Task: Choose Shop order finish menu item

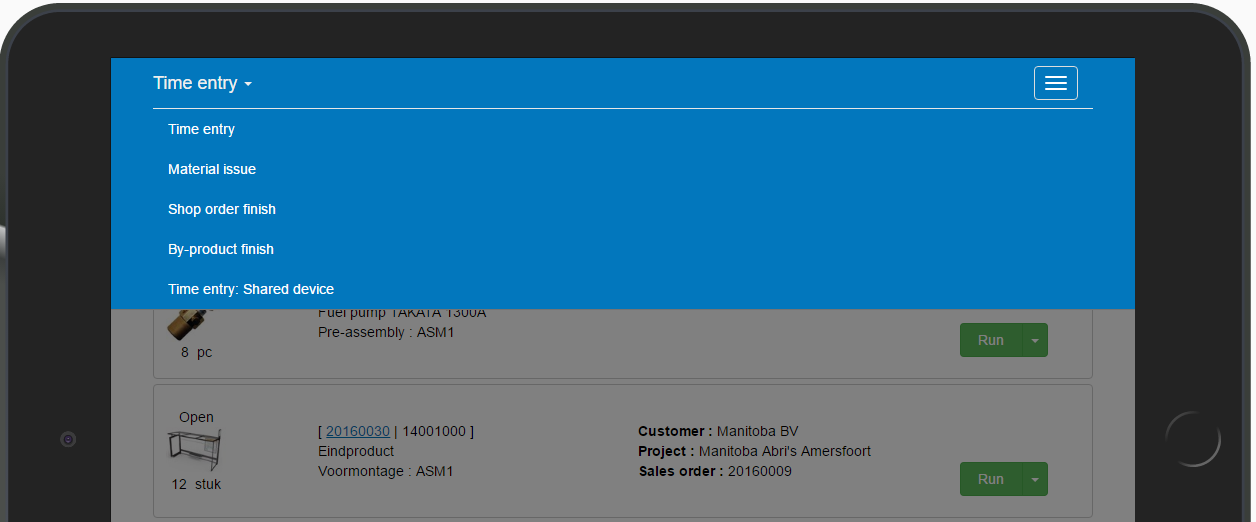Action: tap(222, 209)
